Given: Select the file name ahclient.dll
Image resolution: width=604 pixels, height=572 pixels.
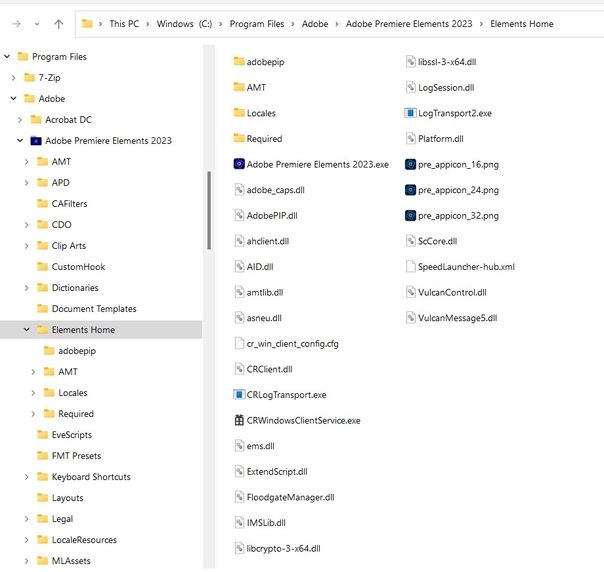Looking at the screenshot, I should pos(268,241).
